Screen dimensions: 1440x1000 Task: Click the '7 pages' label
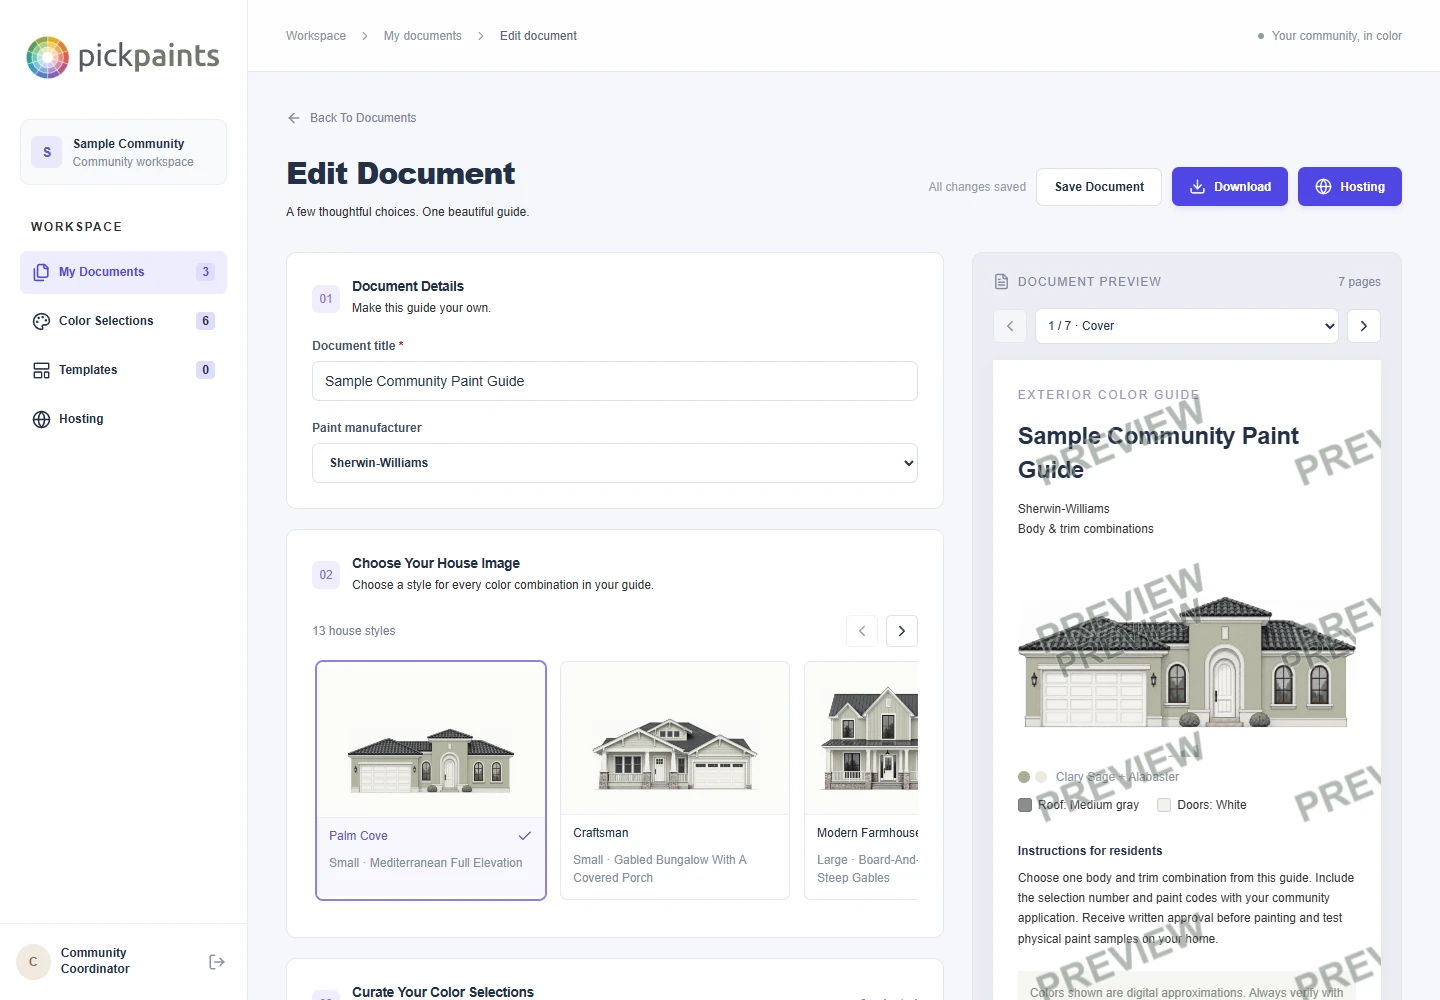coord(1359,282)
